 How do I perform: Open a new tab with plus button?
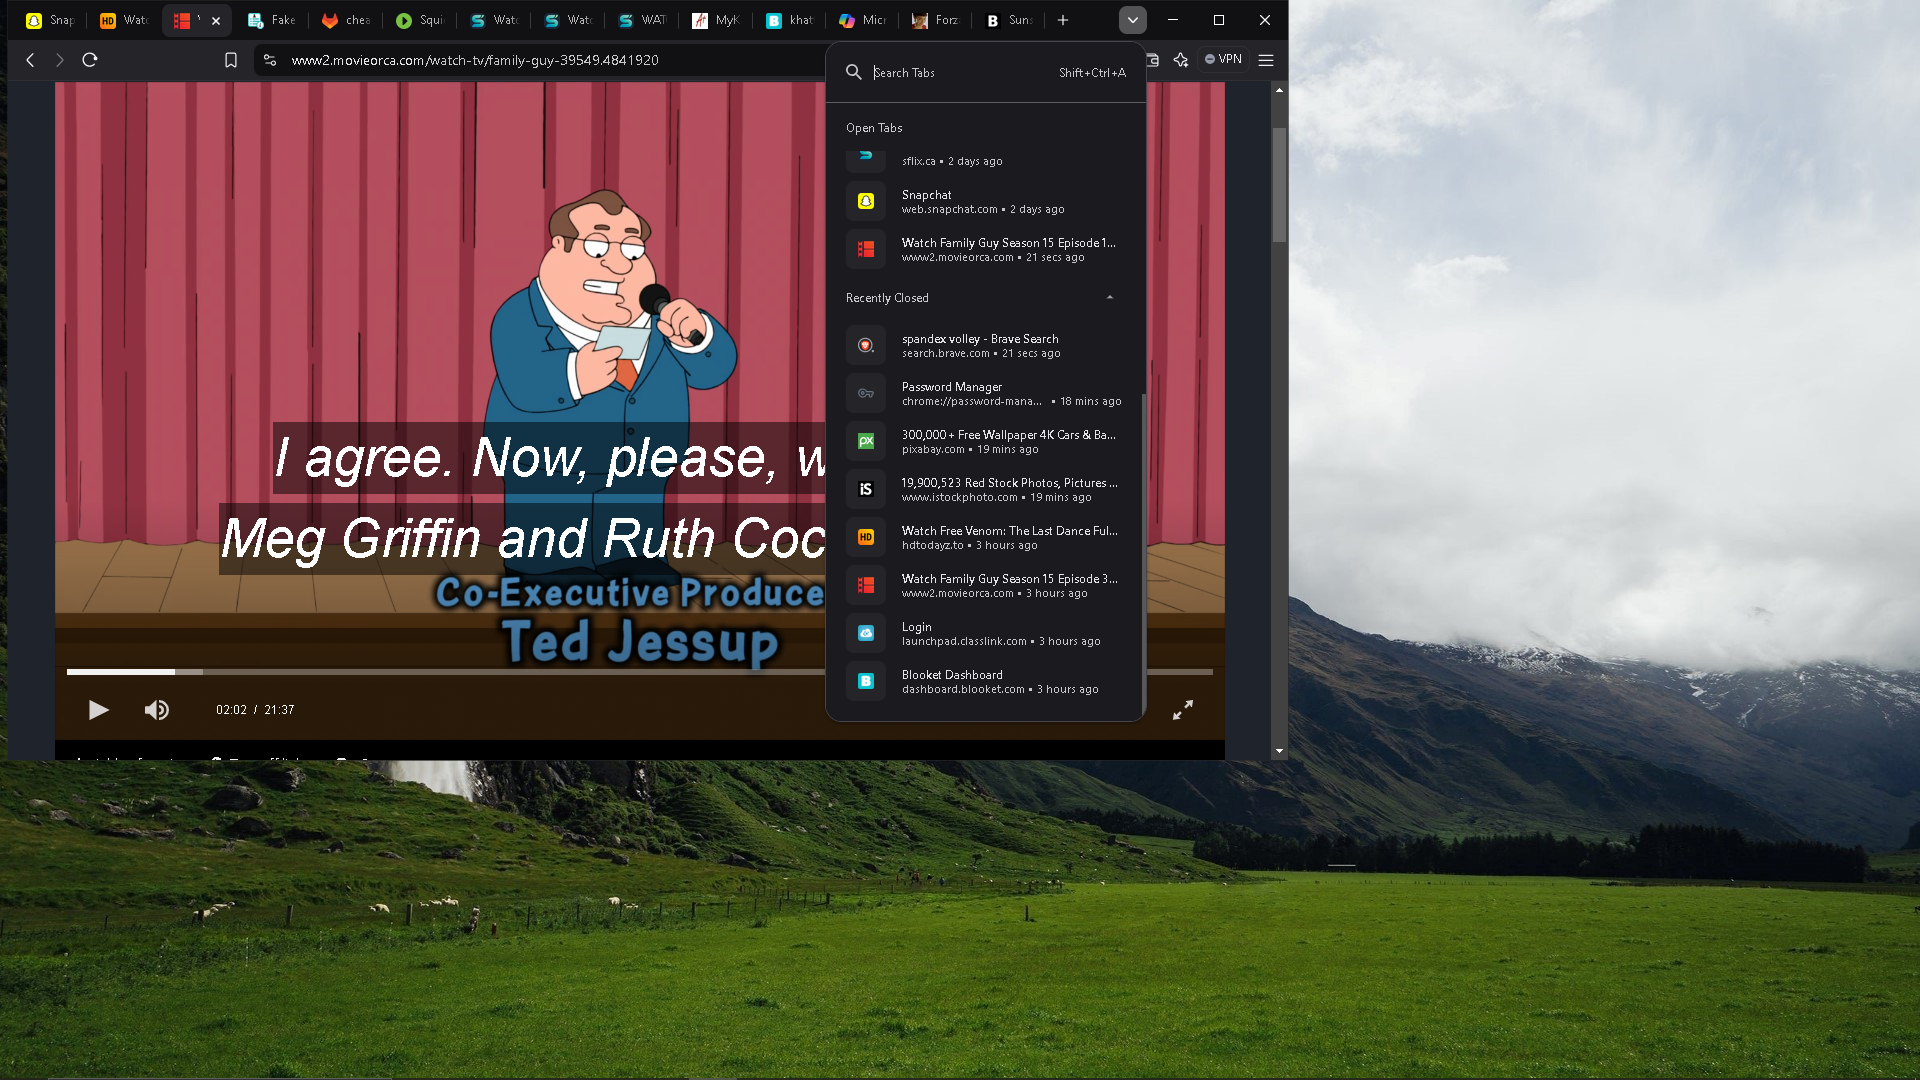1063,20
